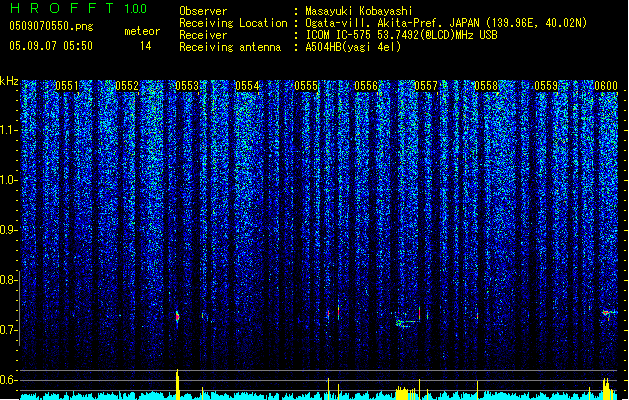Click the 0.8 frequency axis label
The image size is (629, 400).
coord(8,280)
